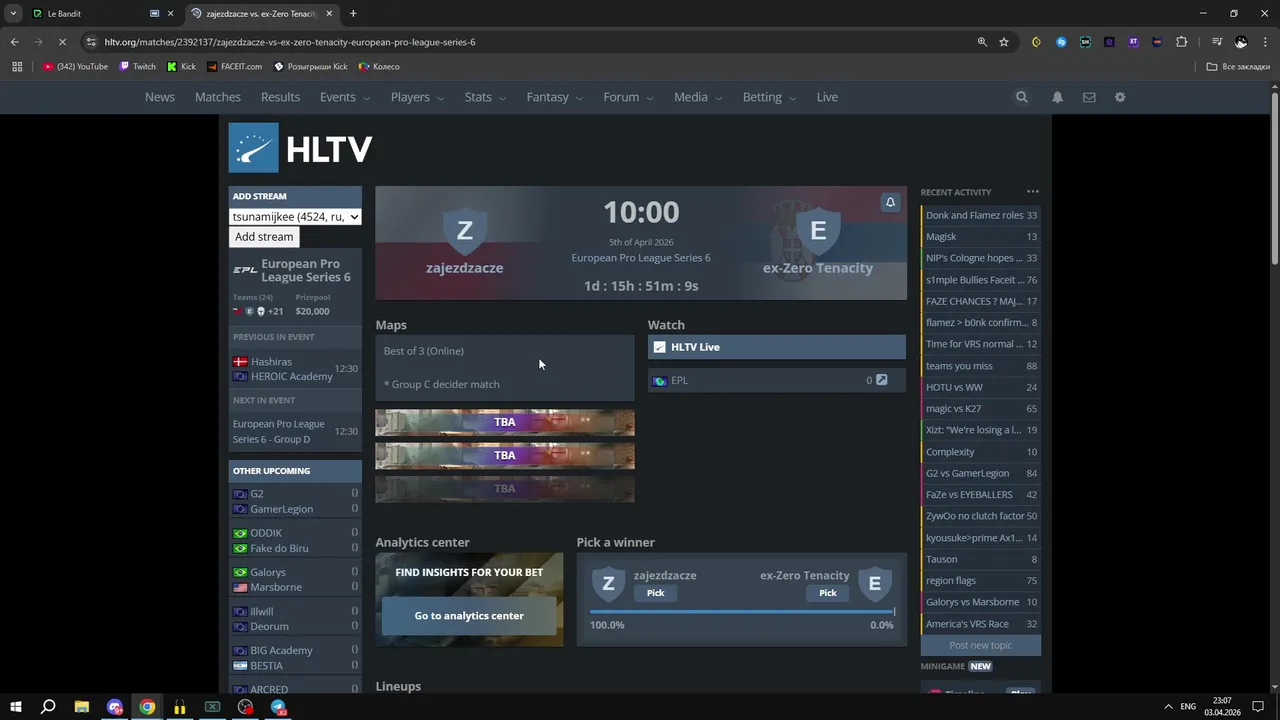Pick zajezdzacze as the winner

pos(655,593)
